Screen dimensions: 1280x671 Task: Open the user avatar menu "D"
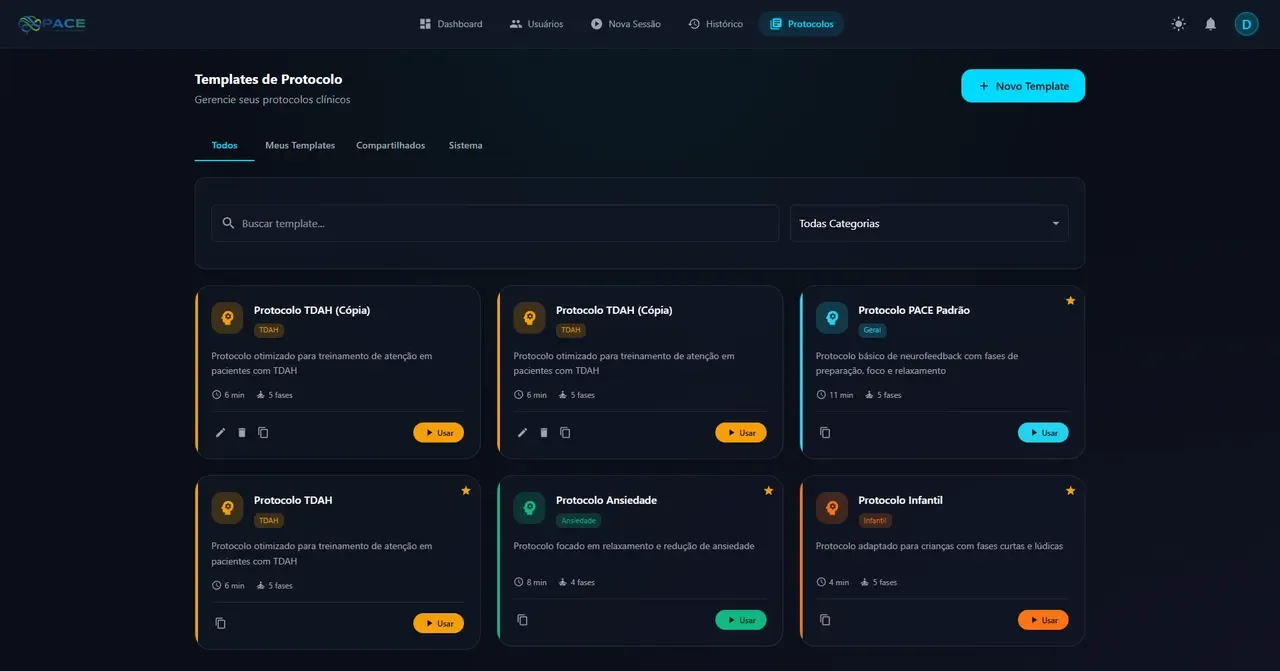tap(1246, 24)
